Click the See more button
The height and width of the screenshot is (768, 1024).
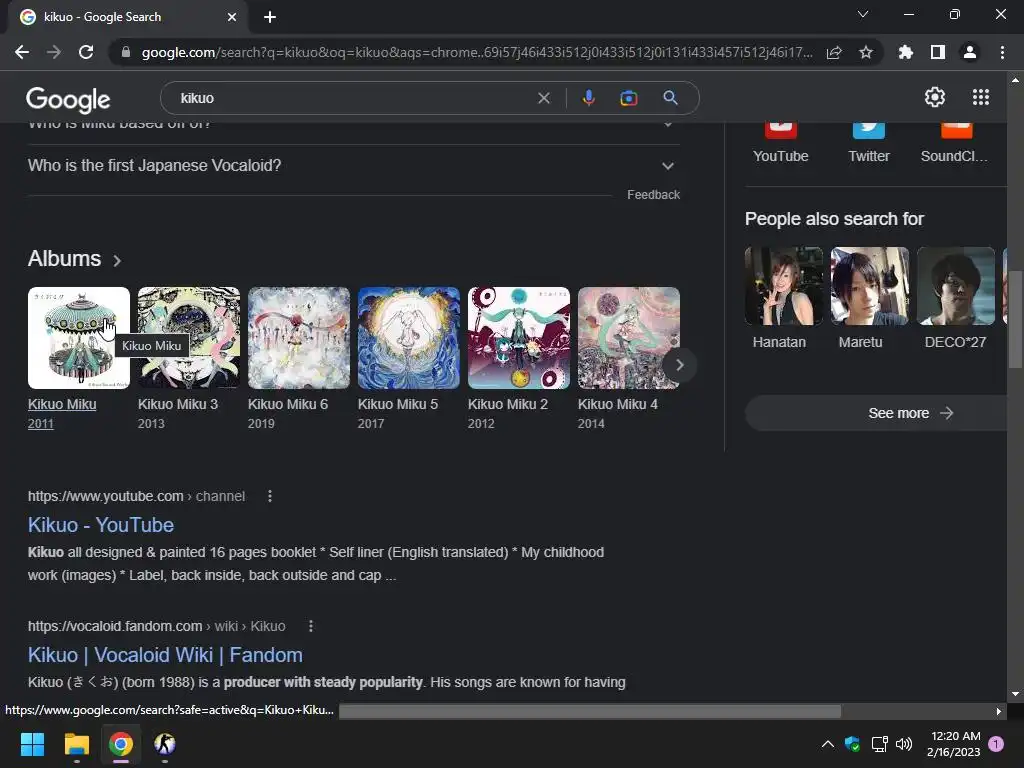(x=876, y=413)
